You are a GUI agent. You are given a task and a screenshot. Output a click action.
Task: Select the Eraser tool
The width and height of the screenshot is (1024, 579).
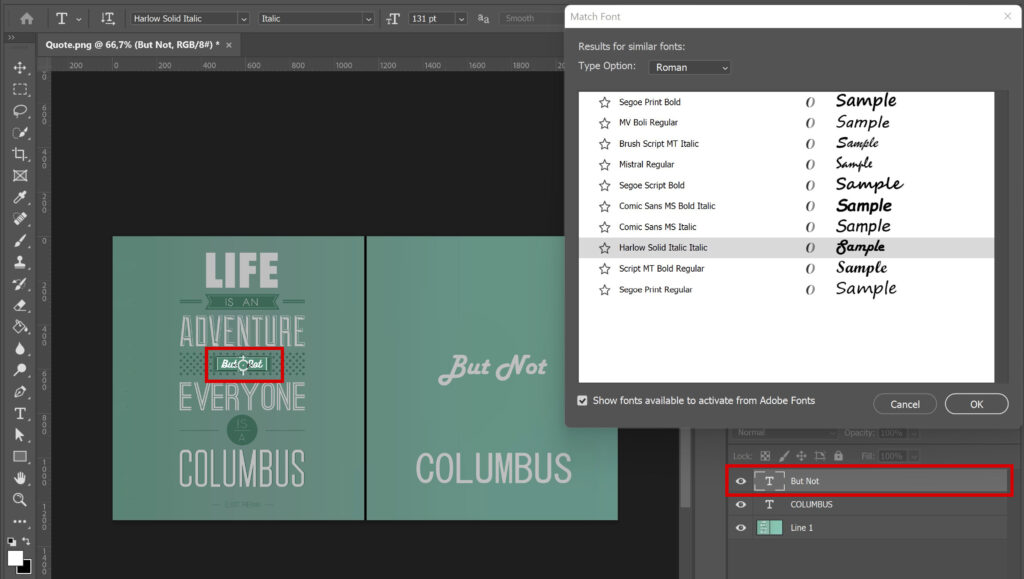[x=20, y=305]
